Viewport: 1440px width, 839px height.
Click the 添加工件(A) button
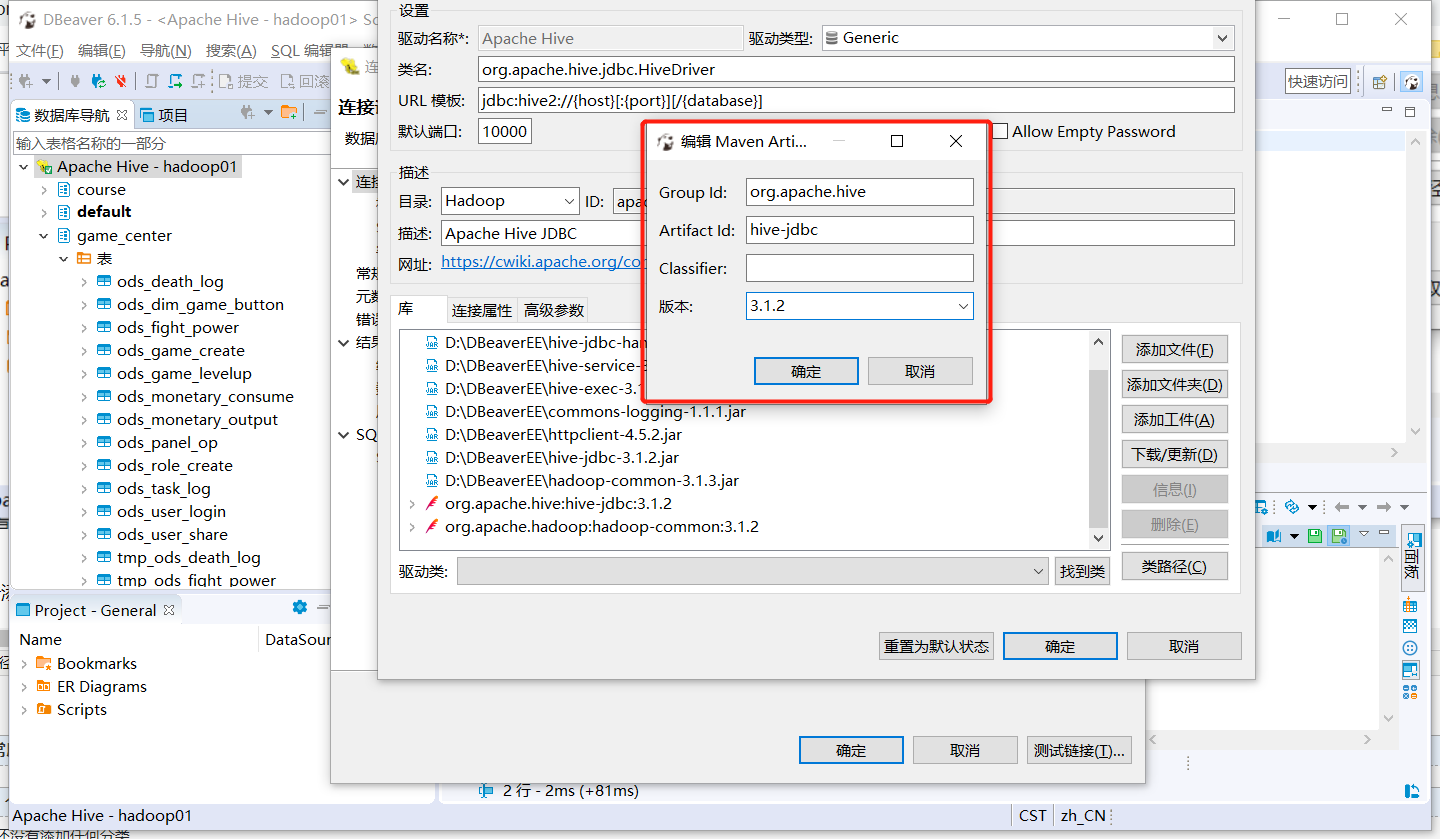click(x=1175, y=420)
